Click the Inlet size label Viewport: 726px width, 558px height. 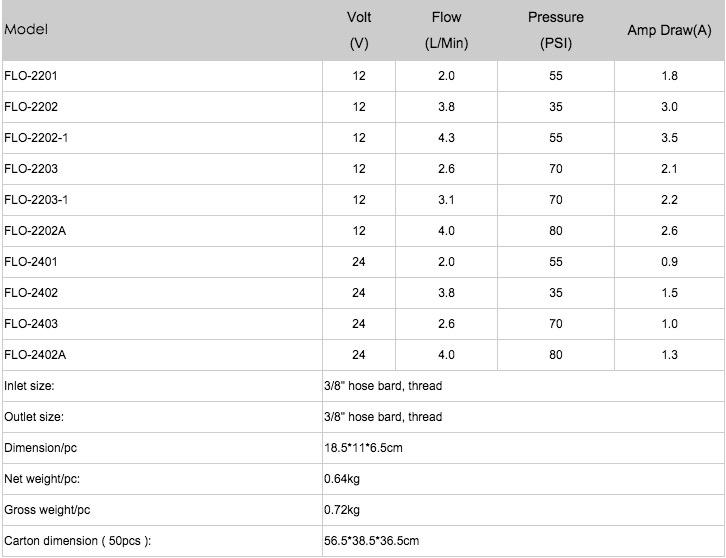29,386
